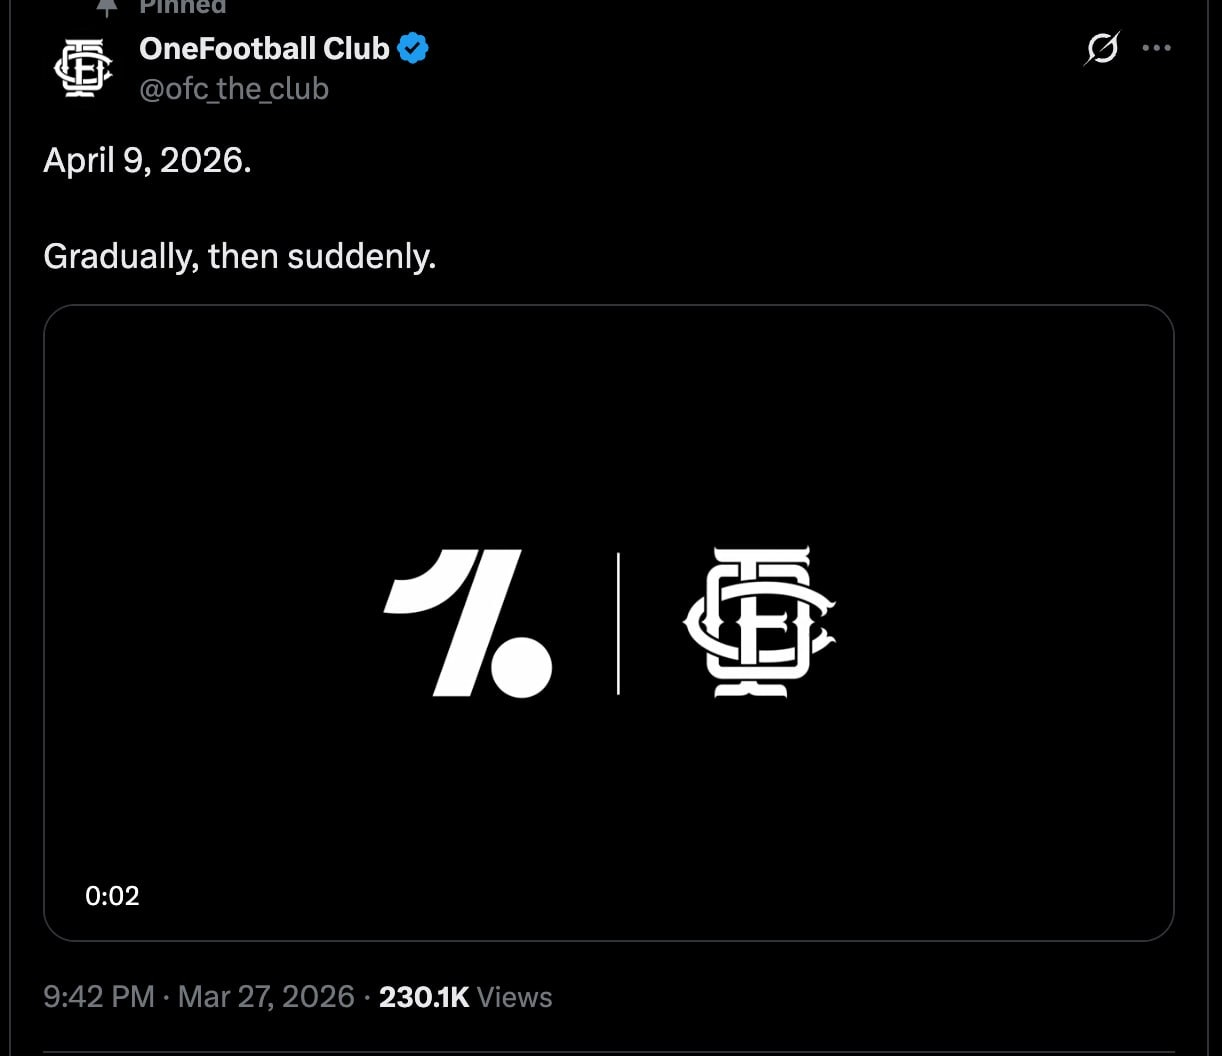Click the 0:02 video duration badge
Viewport: 1222px width, 1056px height.
point(112,896)
